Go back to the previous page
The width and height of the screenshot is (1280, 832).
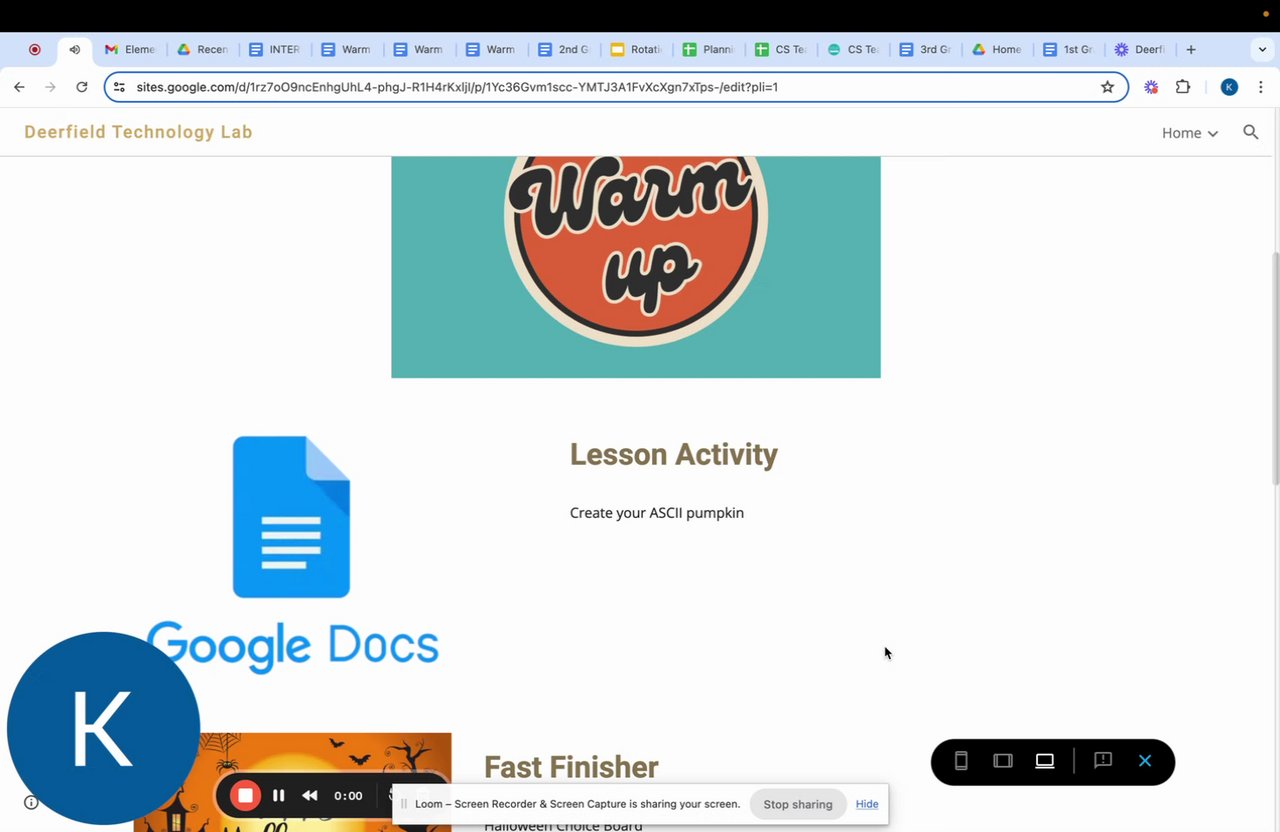coord(19,87)
